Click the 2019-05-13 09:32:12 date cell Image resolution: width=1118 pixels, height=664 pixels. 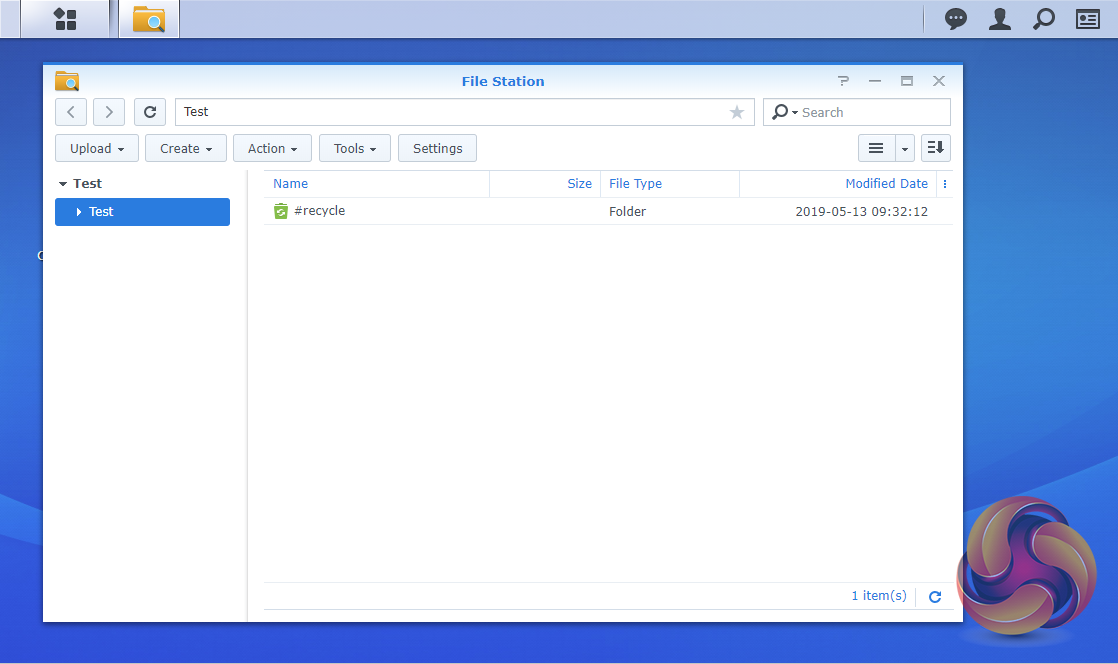(861, 211)
